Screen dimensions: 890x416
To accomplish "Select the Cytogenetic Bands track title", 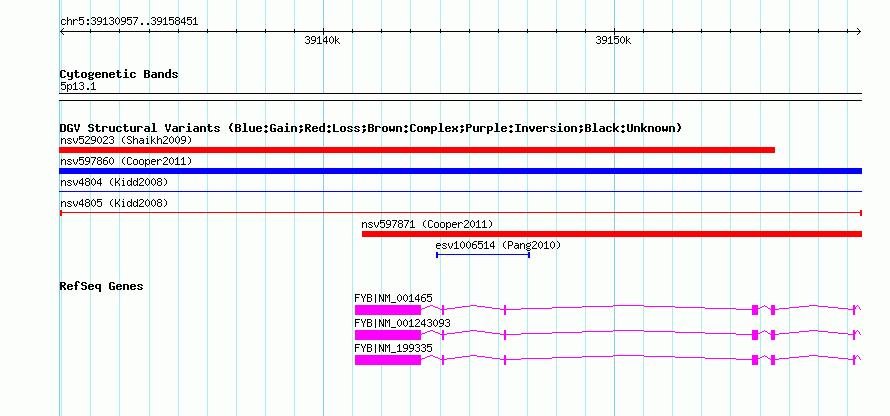I will (x=119, y=74).
